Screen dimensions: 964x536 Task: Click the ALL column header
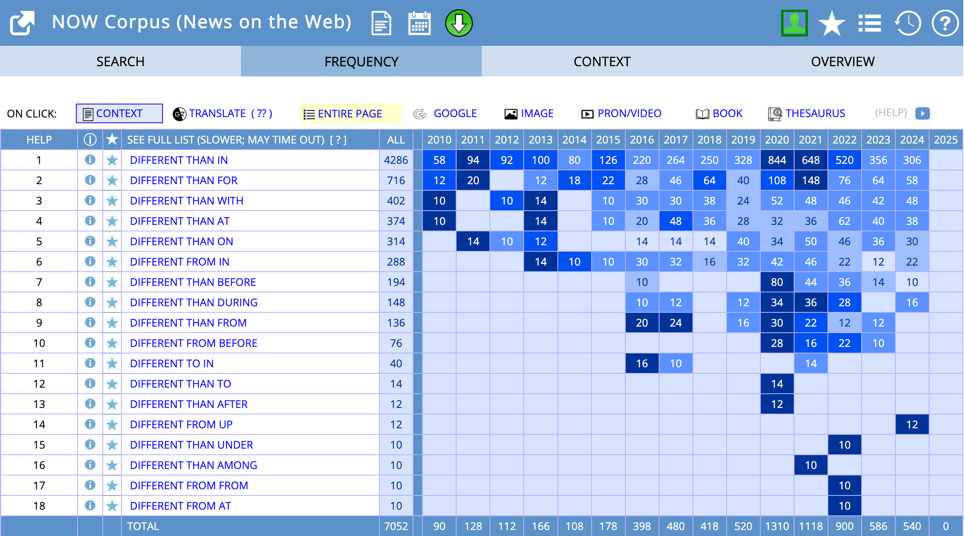pyautogui.click(x=396, y=140)
